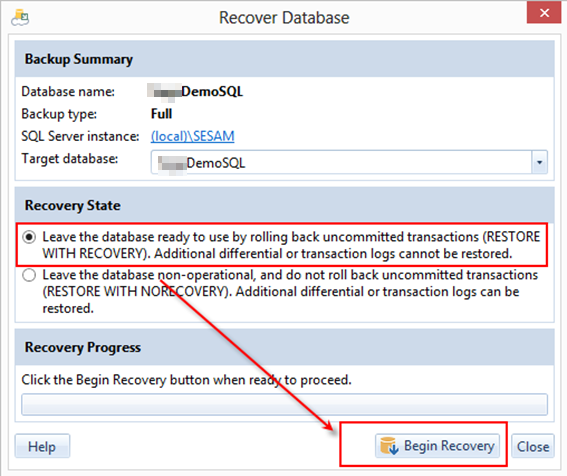Image resolution: width=567 pixels, height=476 pixels.
Task: Click the Full backup type value
Action: (x=161, y=114)
